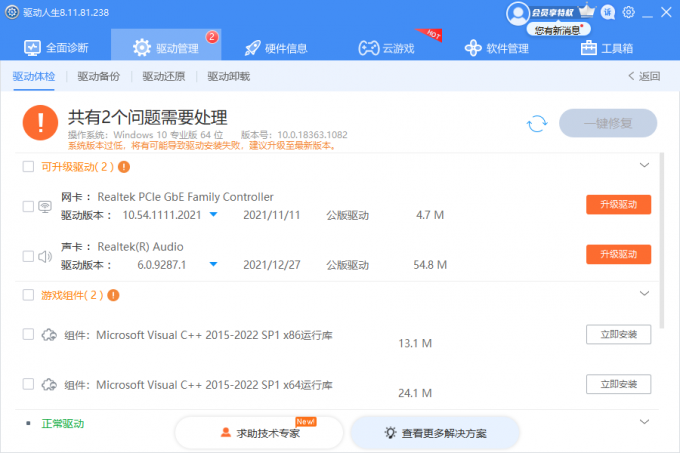This screenshot has height=453, width=680.
Task: Open the 驱动备份 sub-tab
Action: point(98,76)
